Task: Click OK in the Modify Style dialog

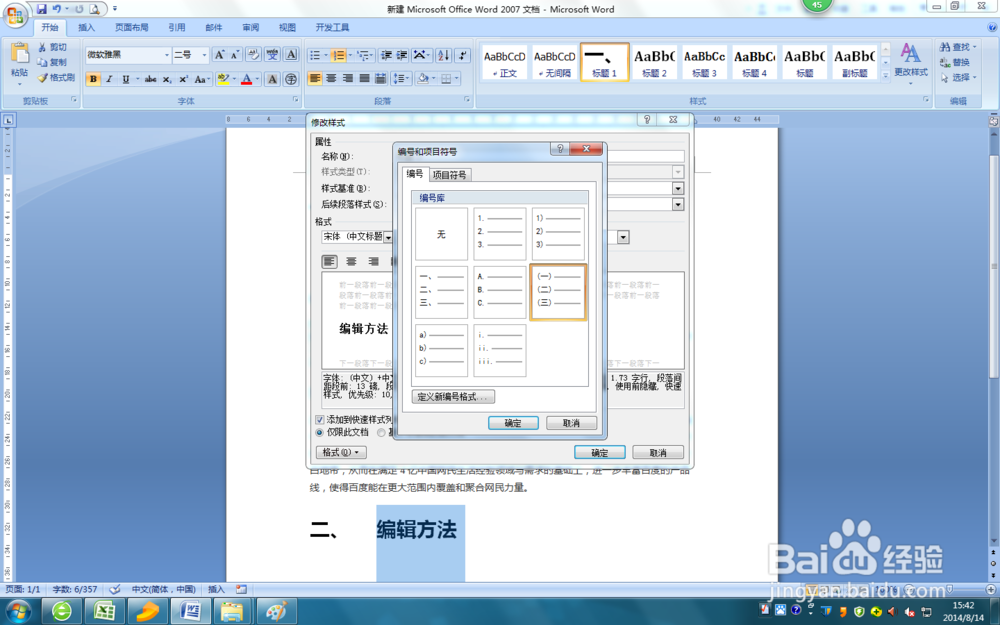Action: [599, 452]
